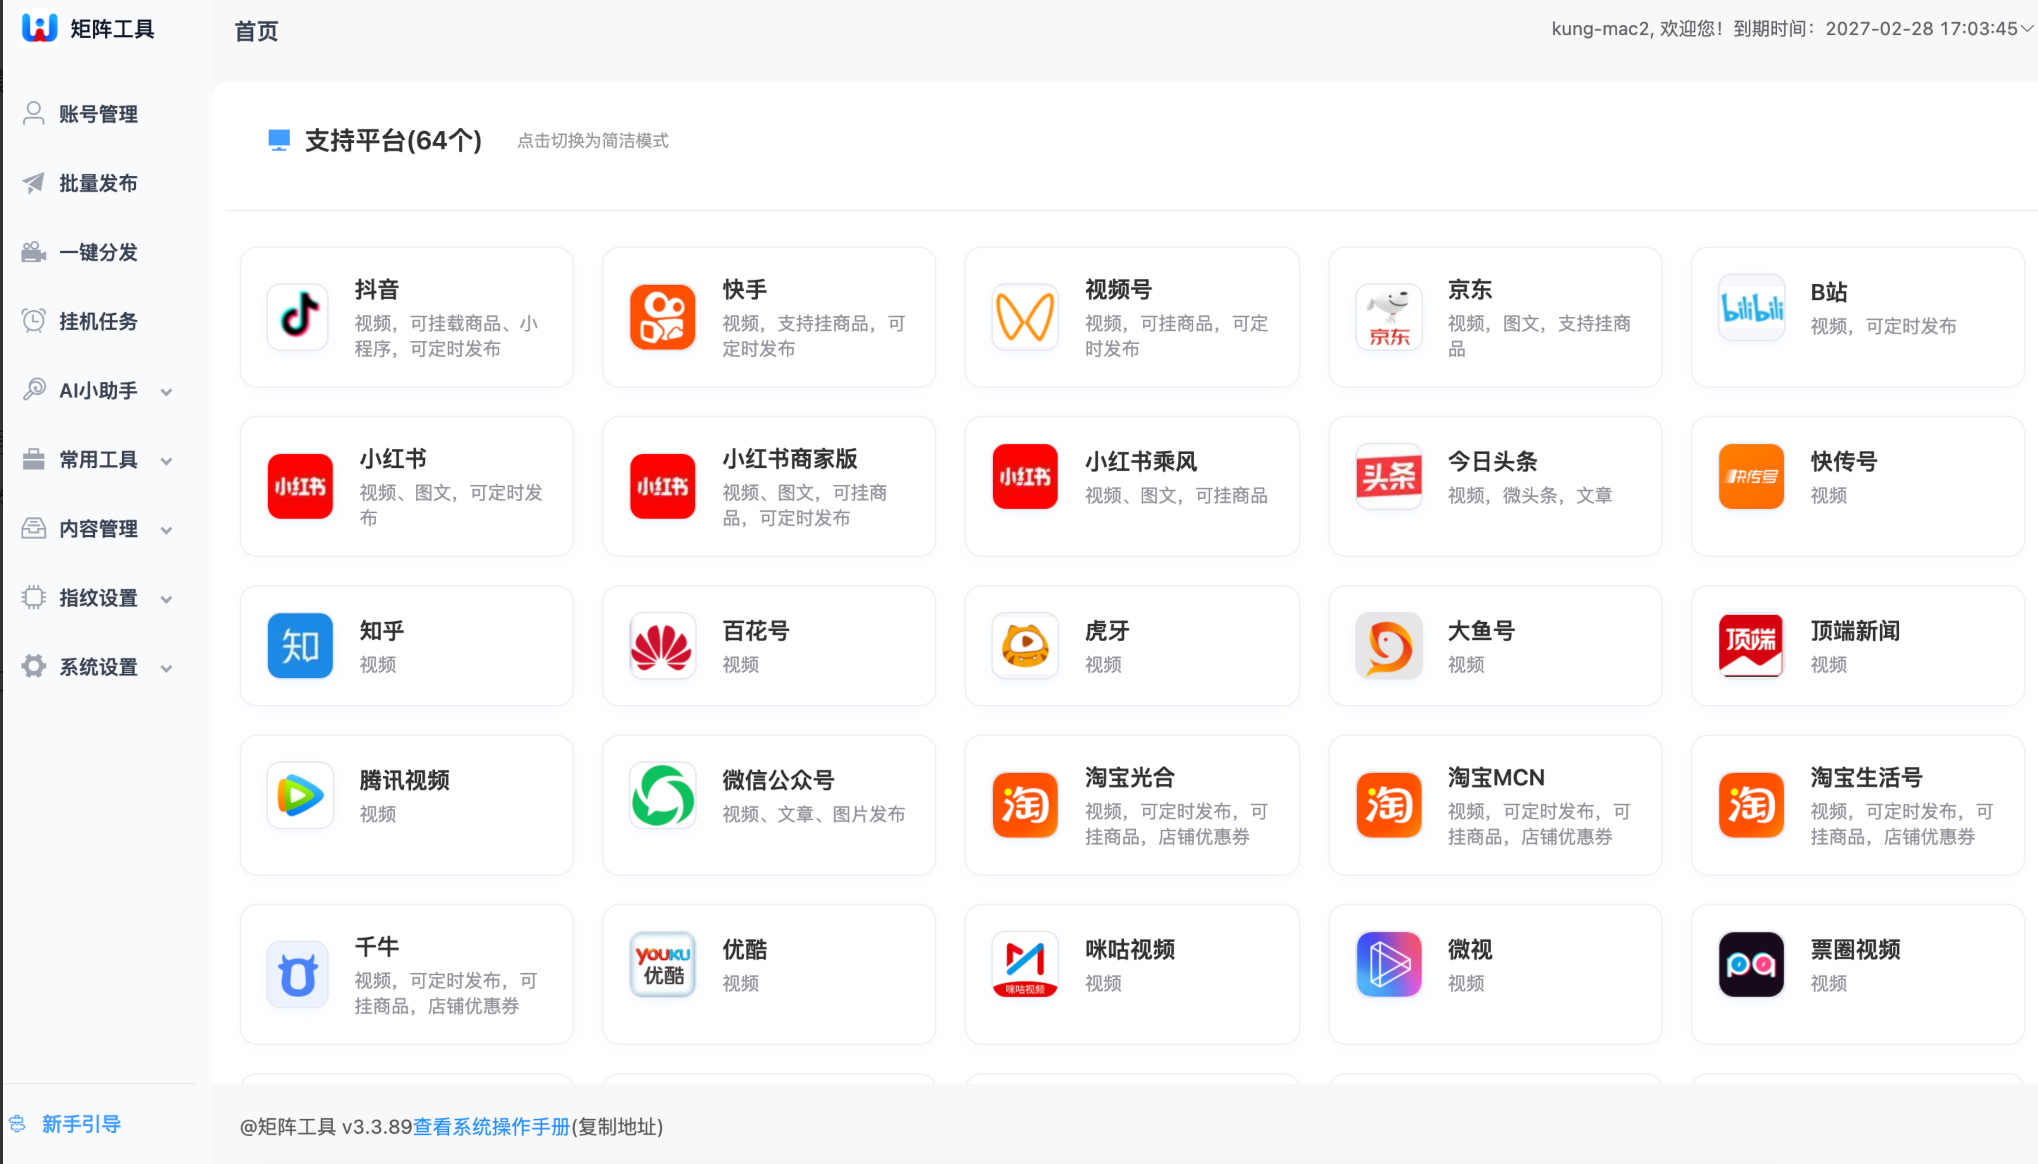Click the 微信公众号 platform name text
The height and width of the screenshot is (1164, 2038).
click(x=778, y=780)
